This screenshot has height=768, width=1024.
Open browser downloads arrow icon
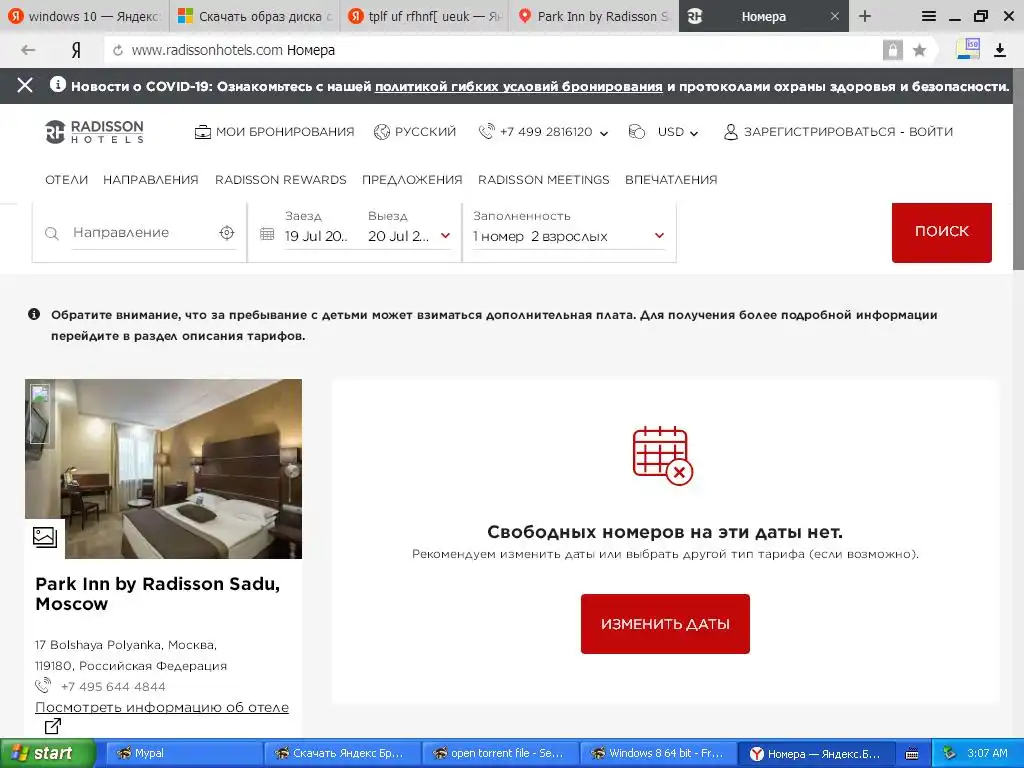point(1000,50)
